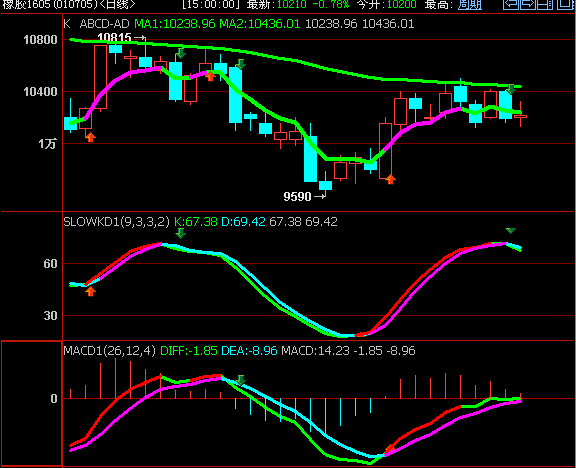The width and height of the screenshot is (576, 468).
Task: Click the red-outlined box left of MACD panel
Action: [32, 403]
